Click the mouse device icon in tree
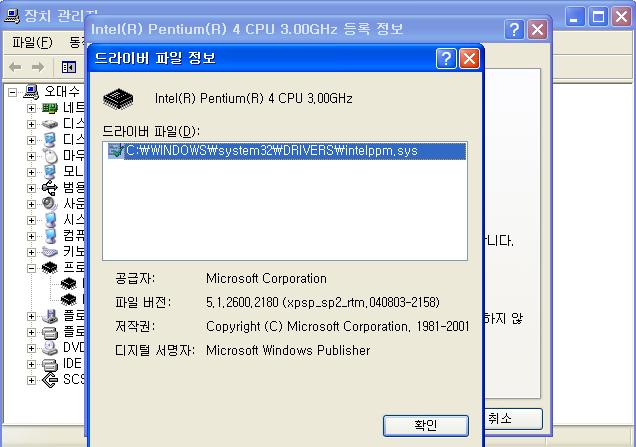 (50, 156)
